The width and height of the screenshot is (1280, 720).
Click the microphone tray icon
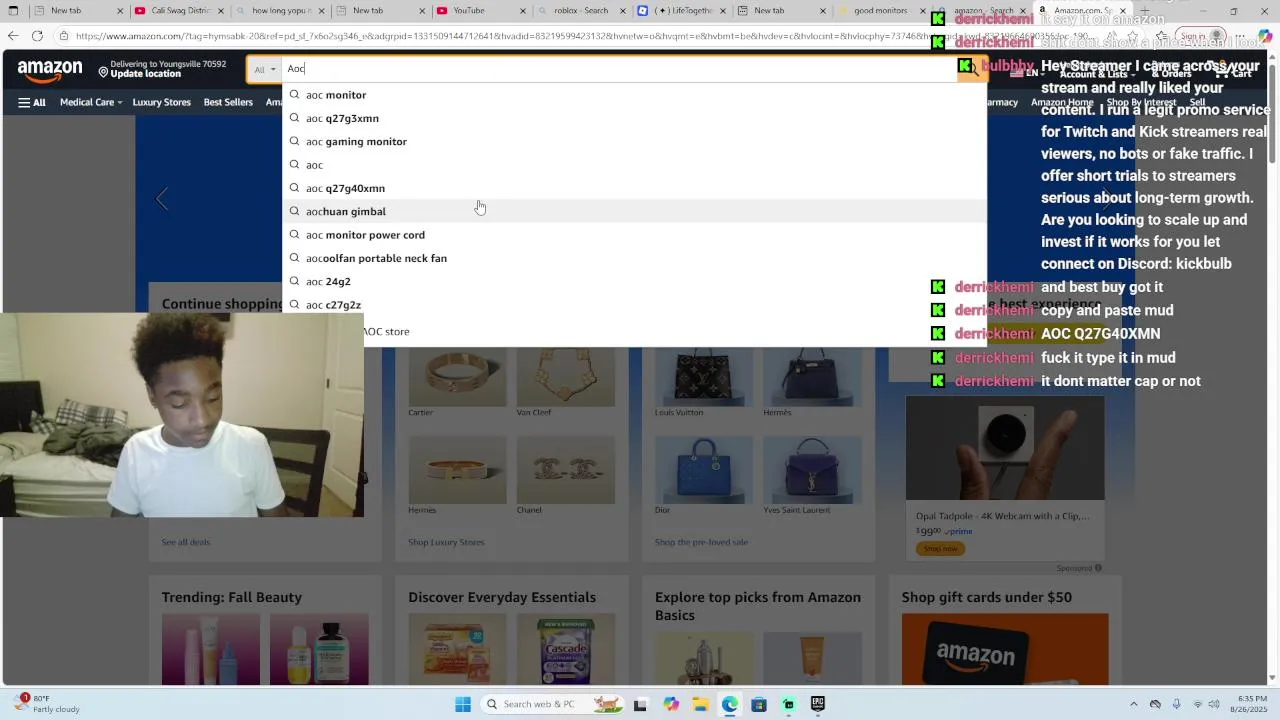[1176, 704]
